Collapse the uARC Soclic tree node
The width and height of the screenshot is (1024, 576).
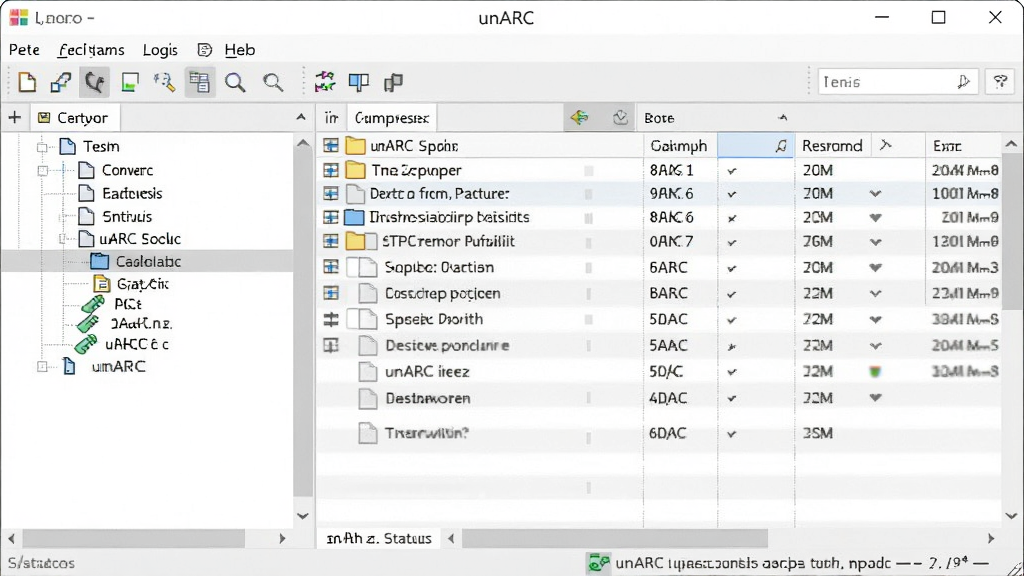click(x=63, y=239)
